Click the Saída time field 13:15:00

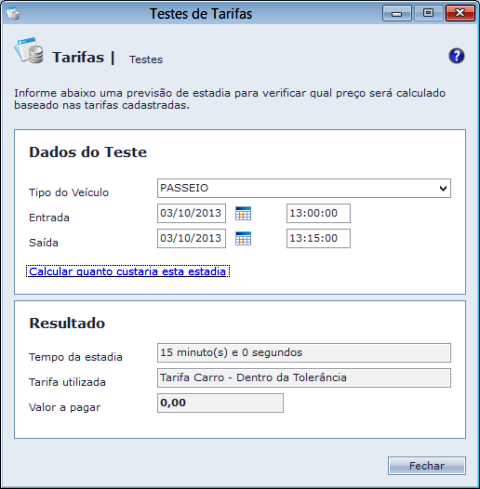(318, 238)
